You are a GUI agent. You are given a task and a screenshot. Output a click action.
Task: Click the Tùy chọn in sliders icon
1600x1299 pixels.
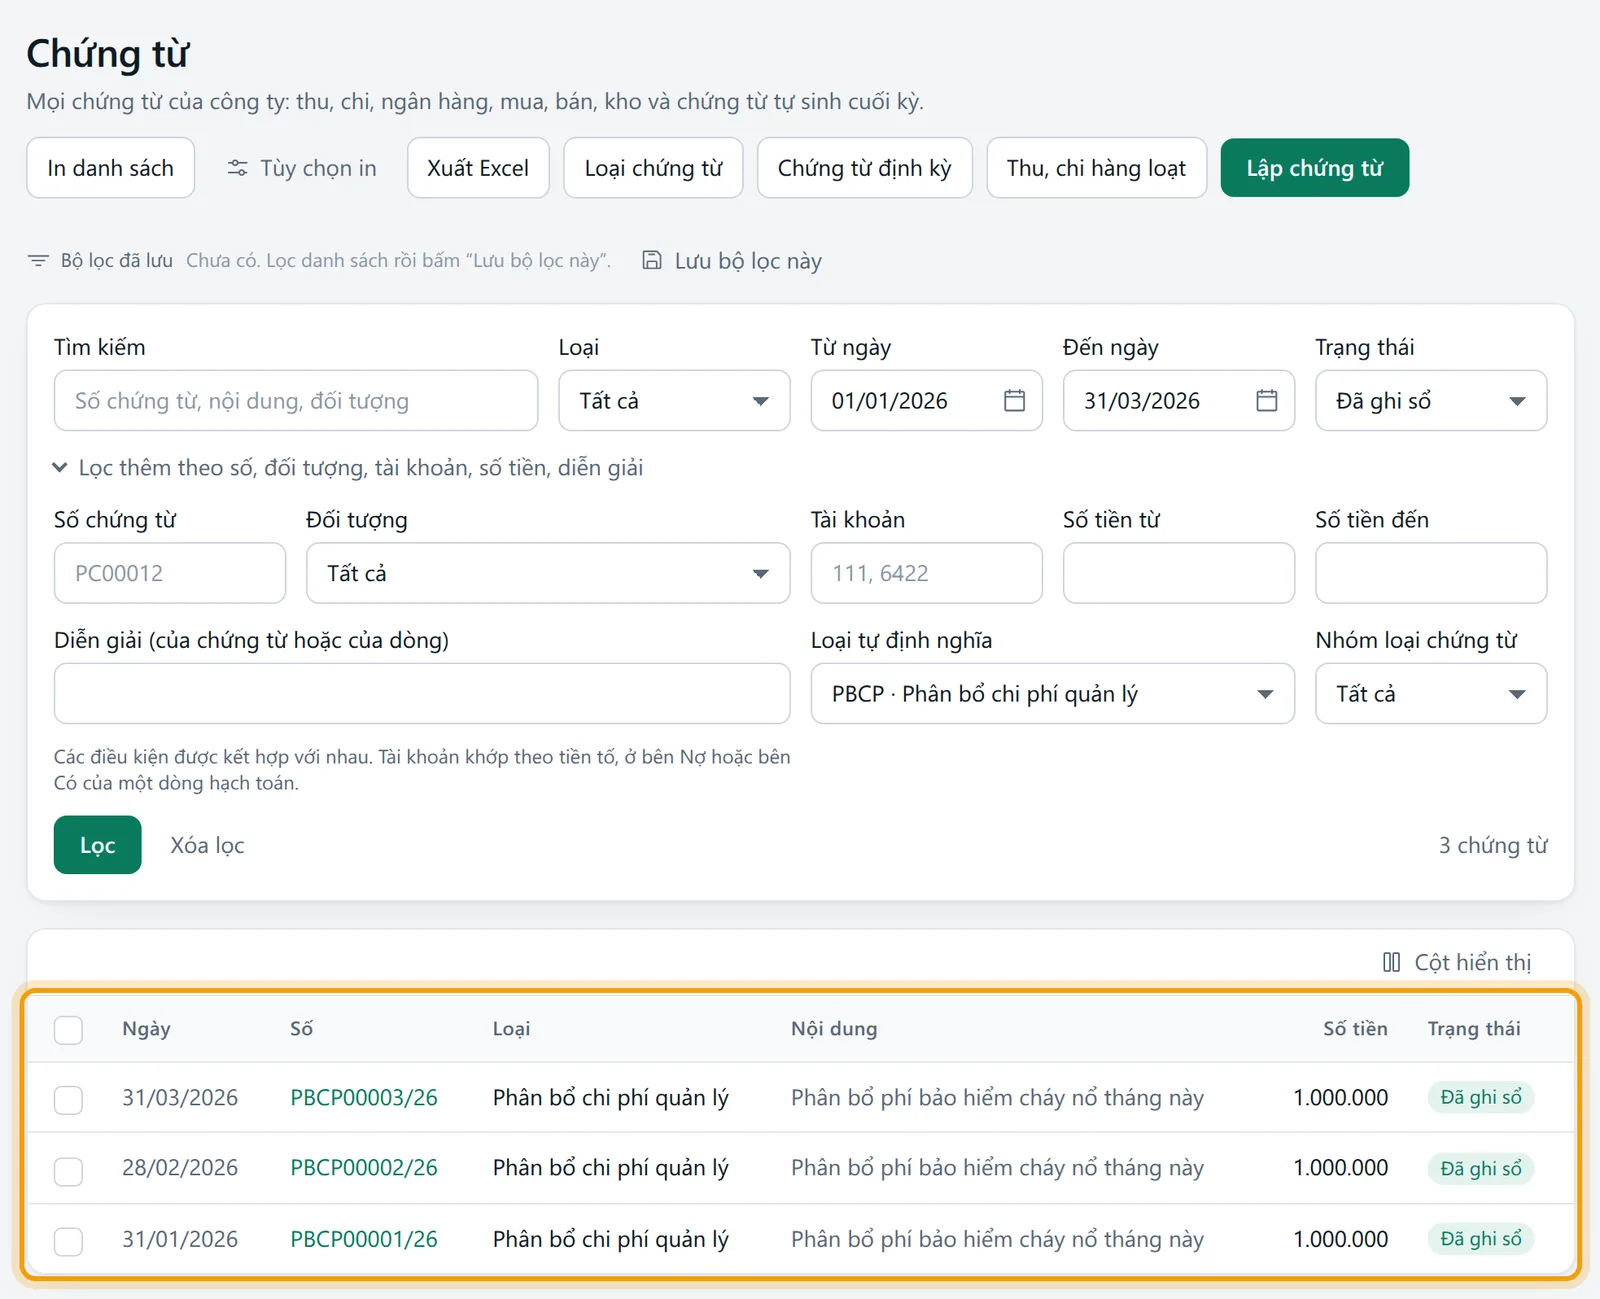click(237, 168)
